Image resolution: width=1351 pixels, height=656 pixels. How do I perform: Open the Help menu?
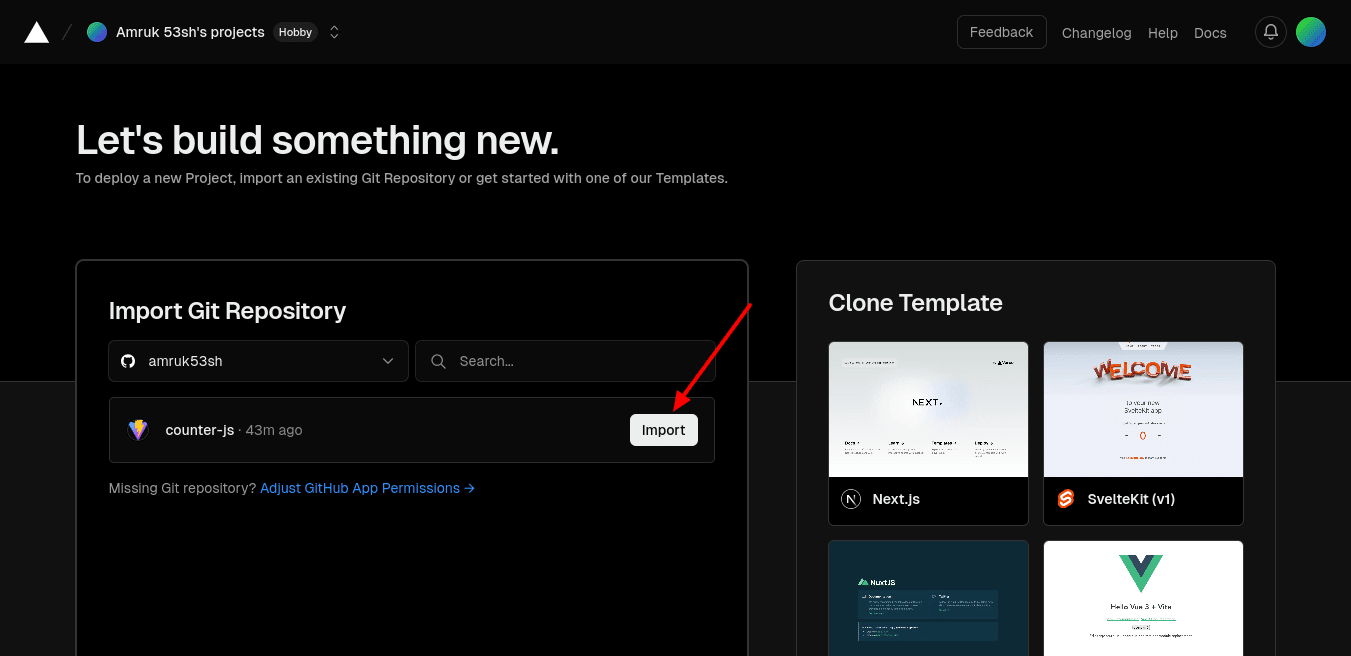(x=1162, y=33)
